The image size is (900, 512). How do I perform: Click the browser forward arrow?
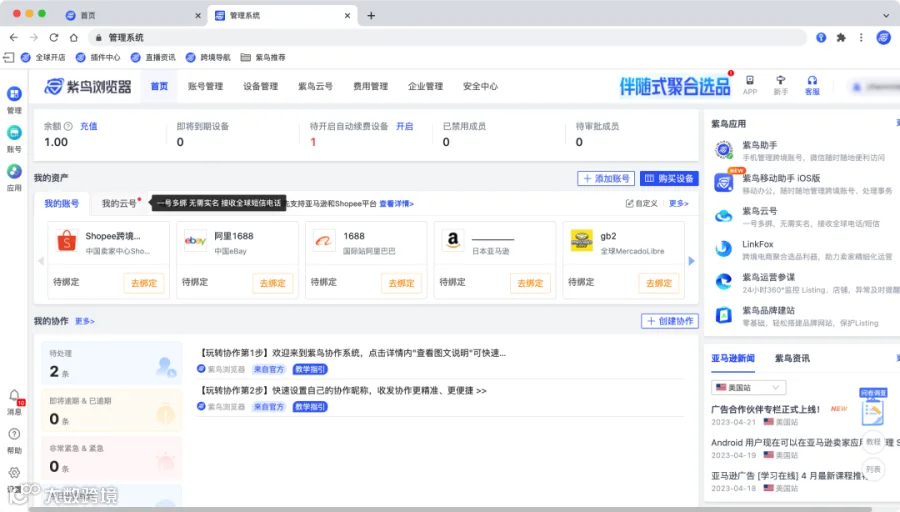coord(34,37)
